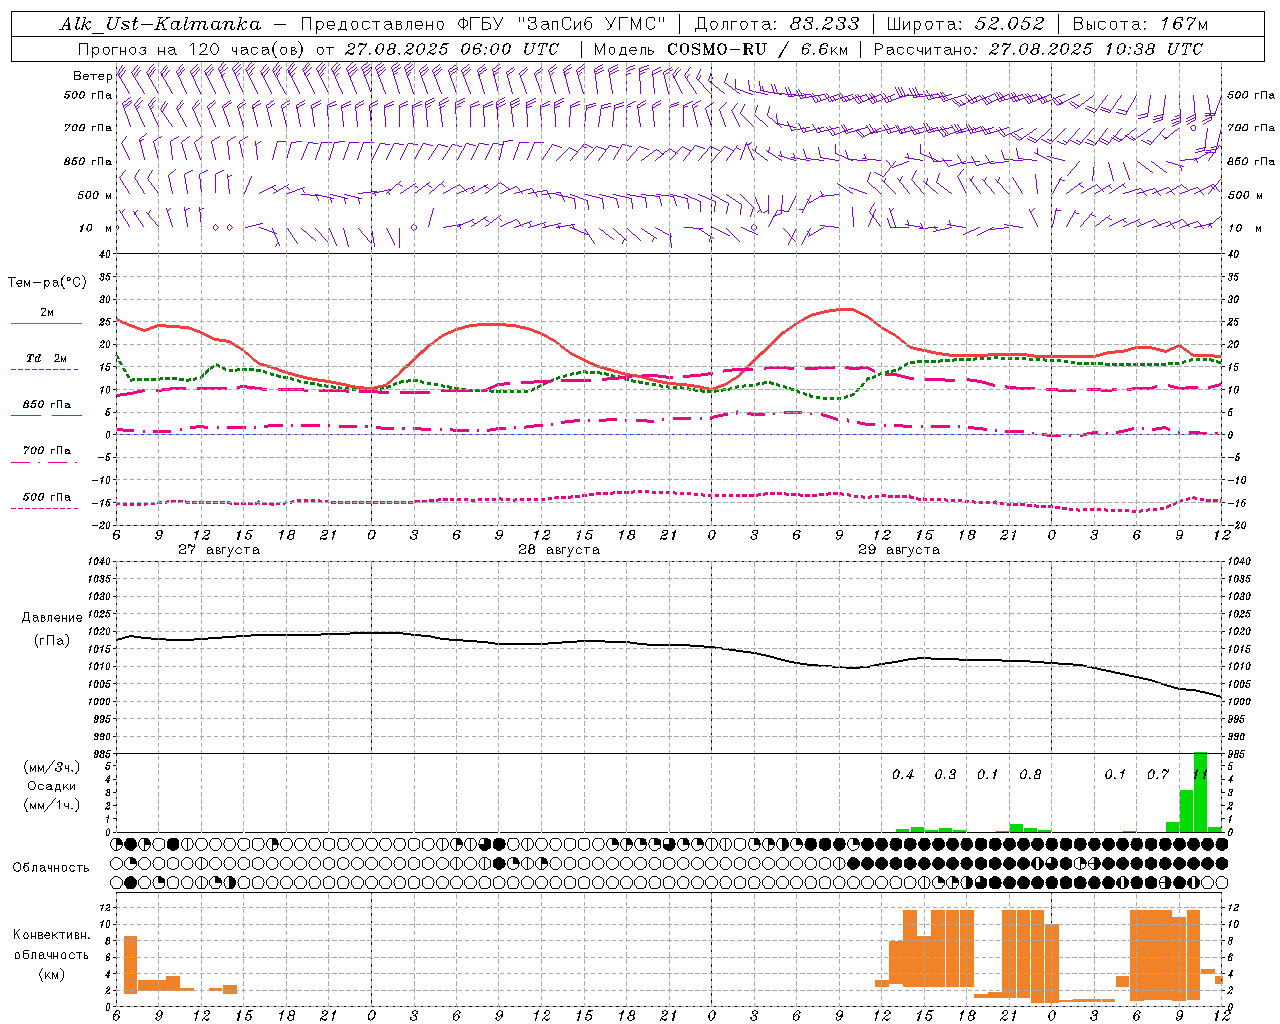
Task: Click the precipitation value 0.3
Action: pos(945,775)
